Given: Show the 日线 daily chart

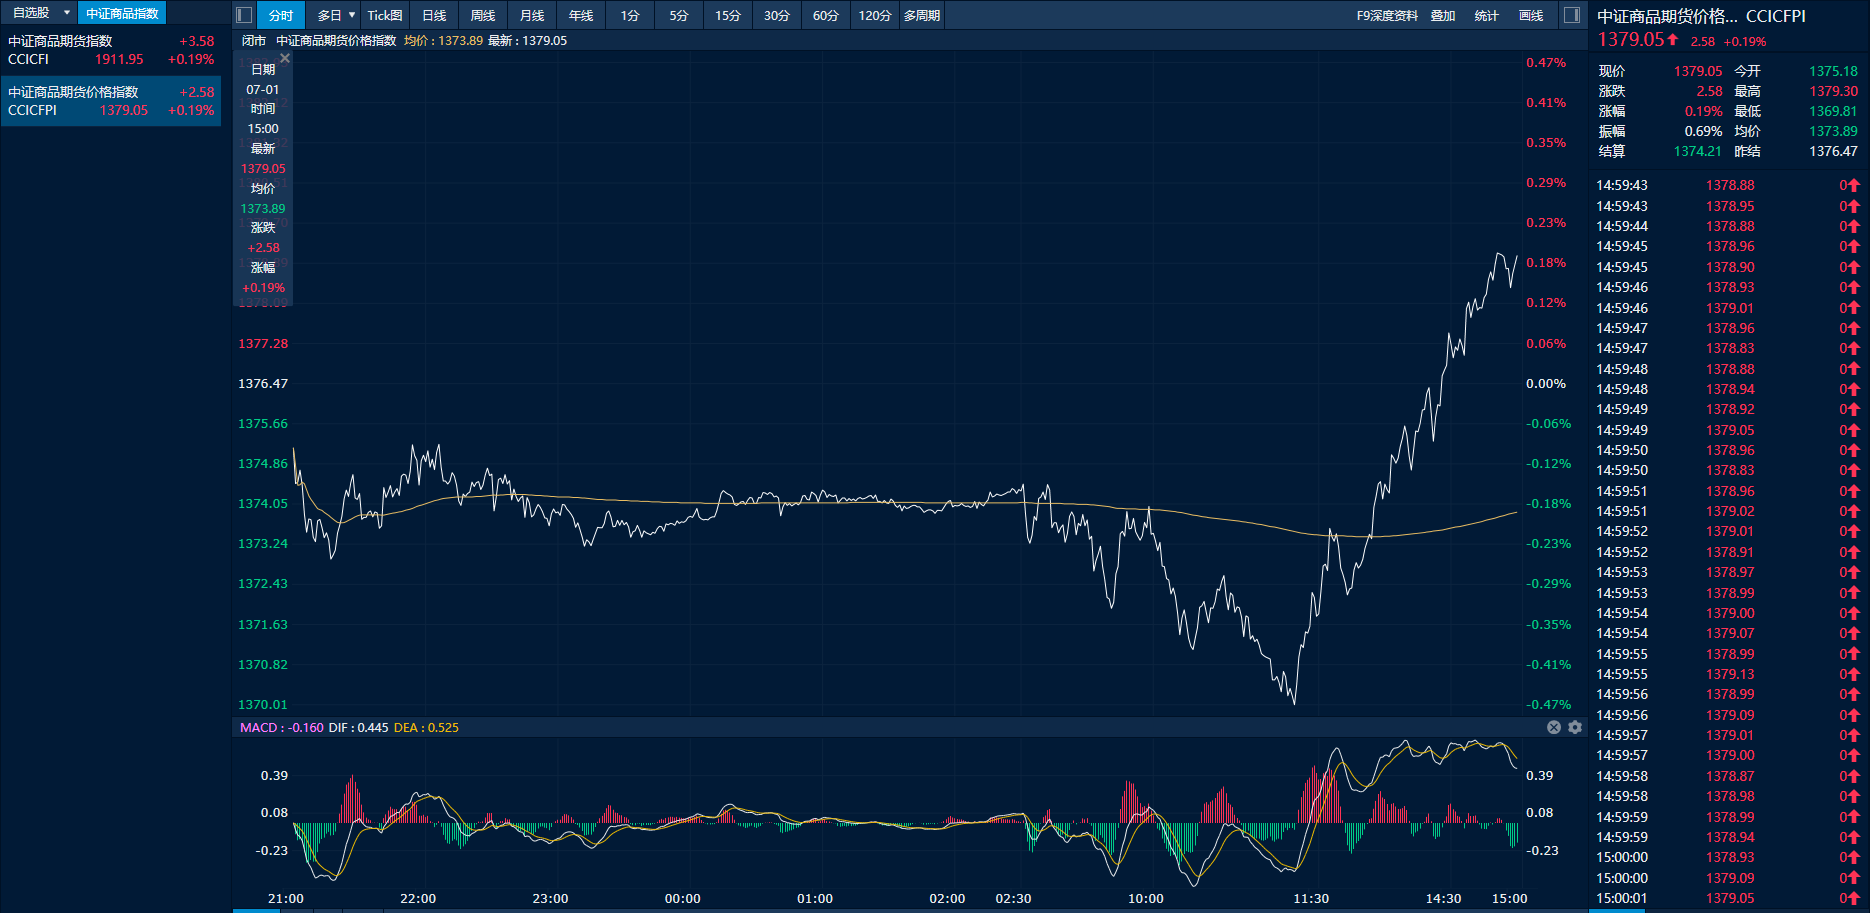Looking at the screenshot, I should [x=434, y=15].
